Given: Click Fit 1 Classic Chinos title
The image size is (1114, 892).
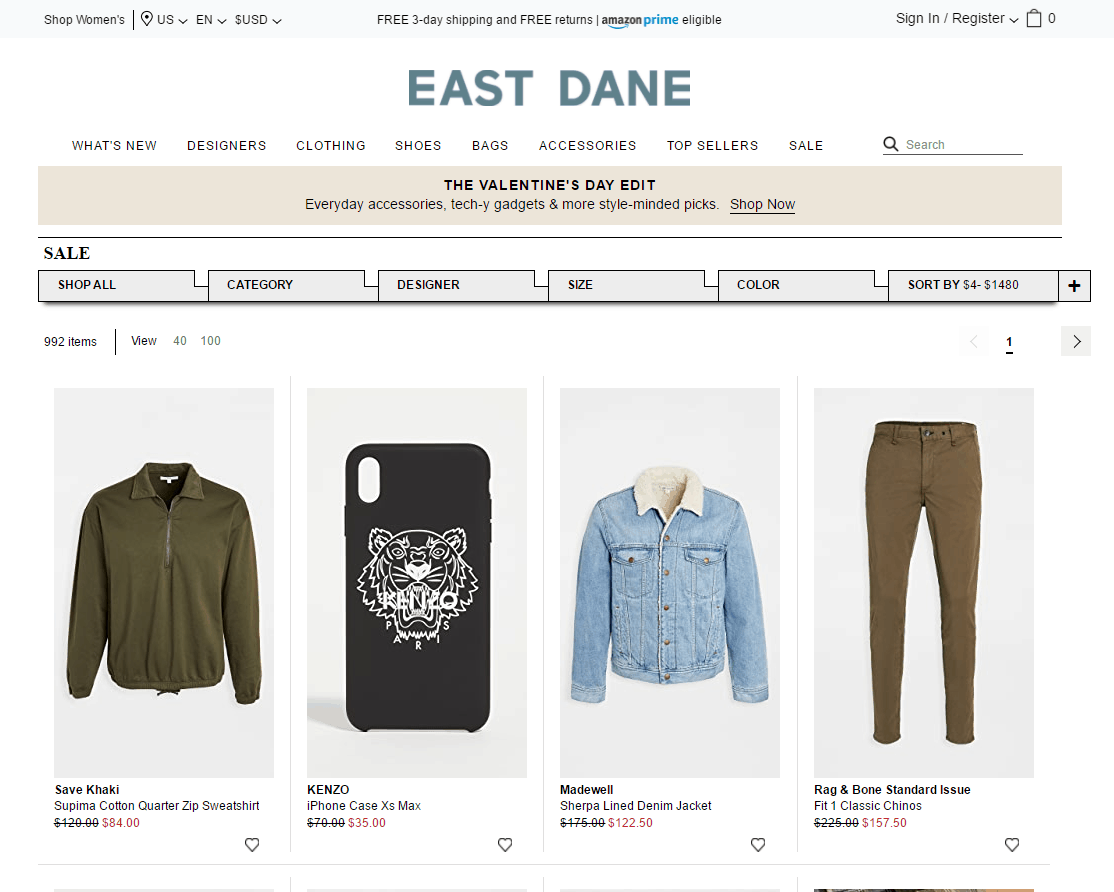Looking at the screenshot, I should coord(867,806).
